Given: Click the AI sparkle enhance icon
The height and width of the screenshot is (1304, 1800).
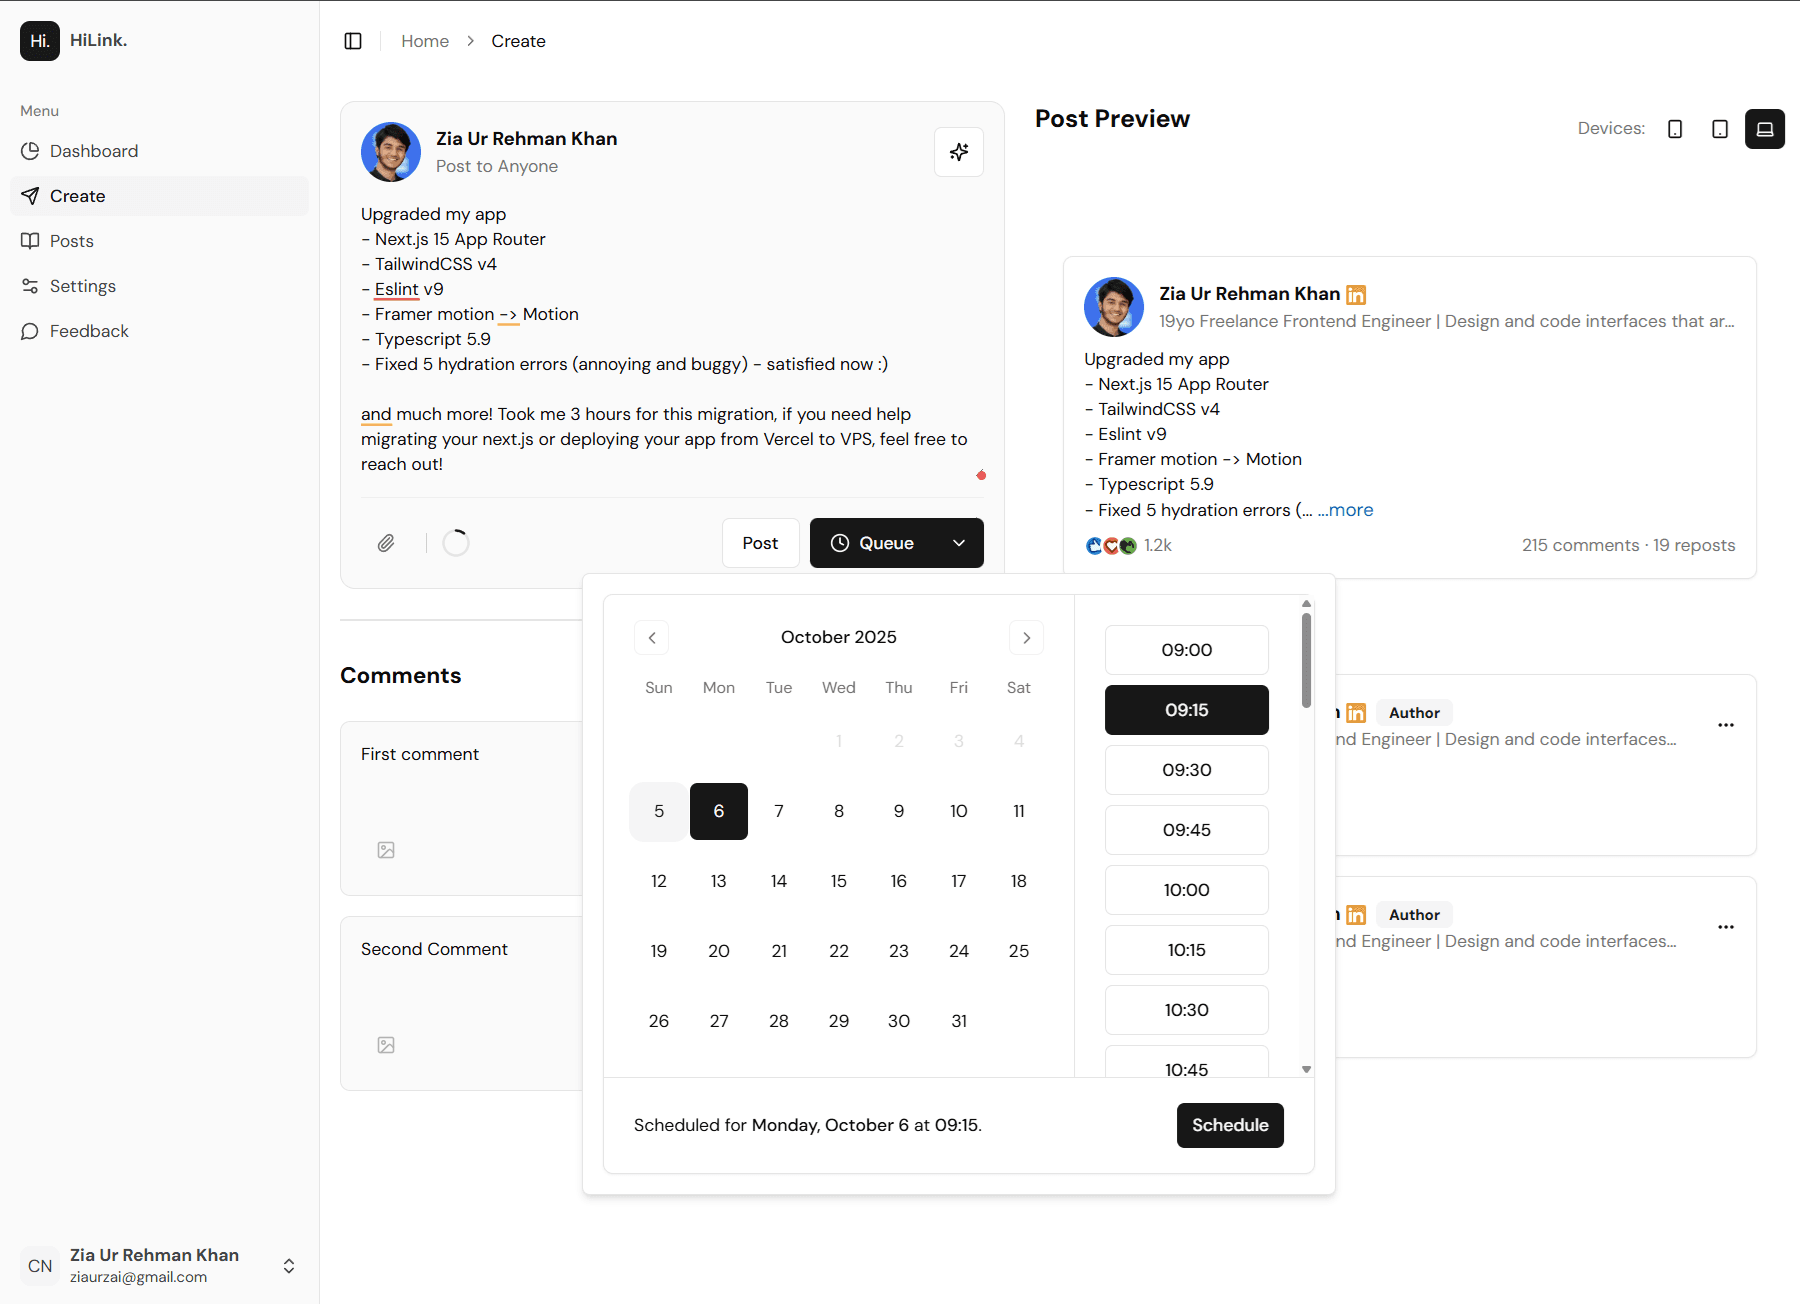Looking at the screenshot, I should click(958, 152).
